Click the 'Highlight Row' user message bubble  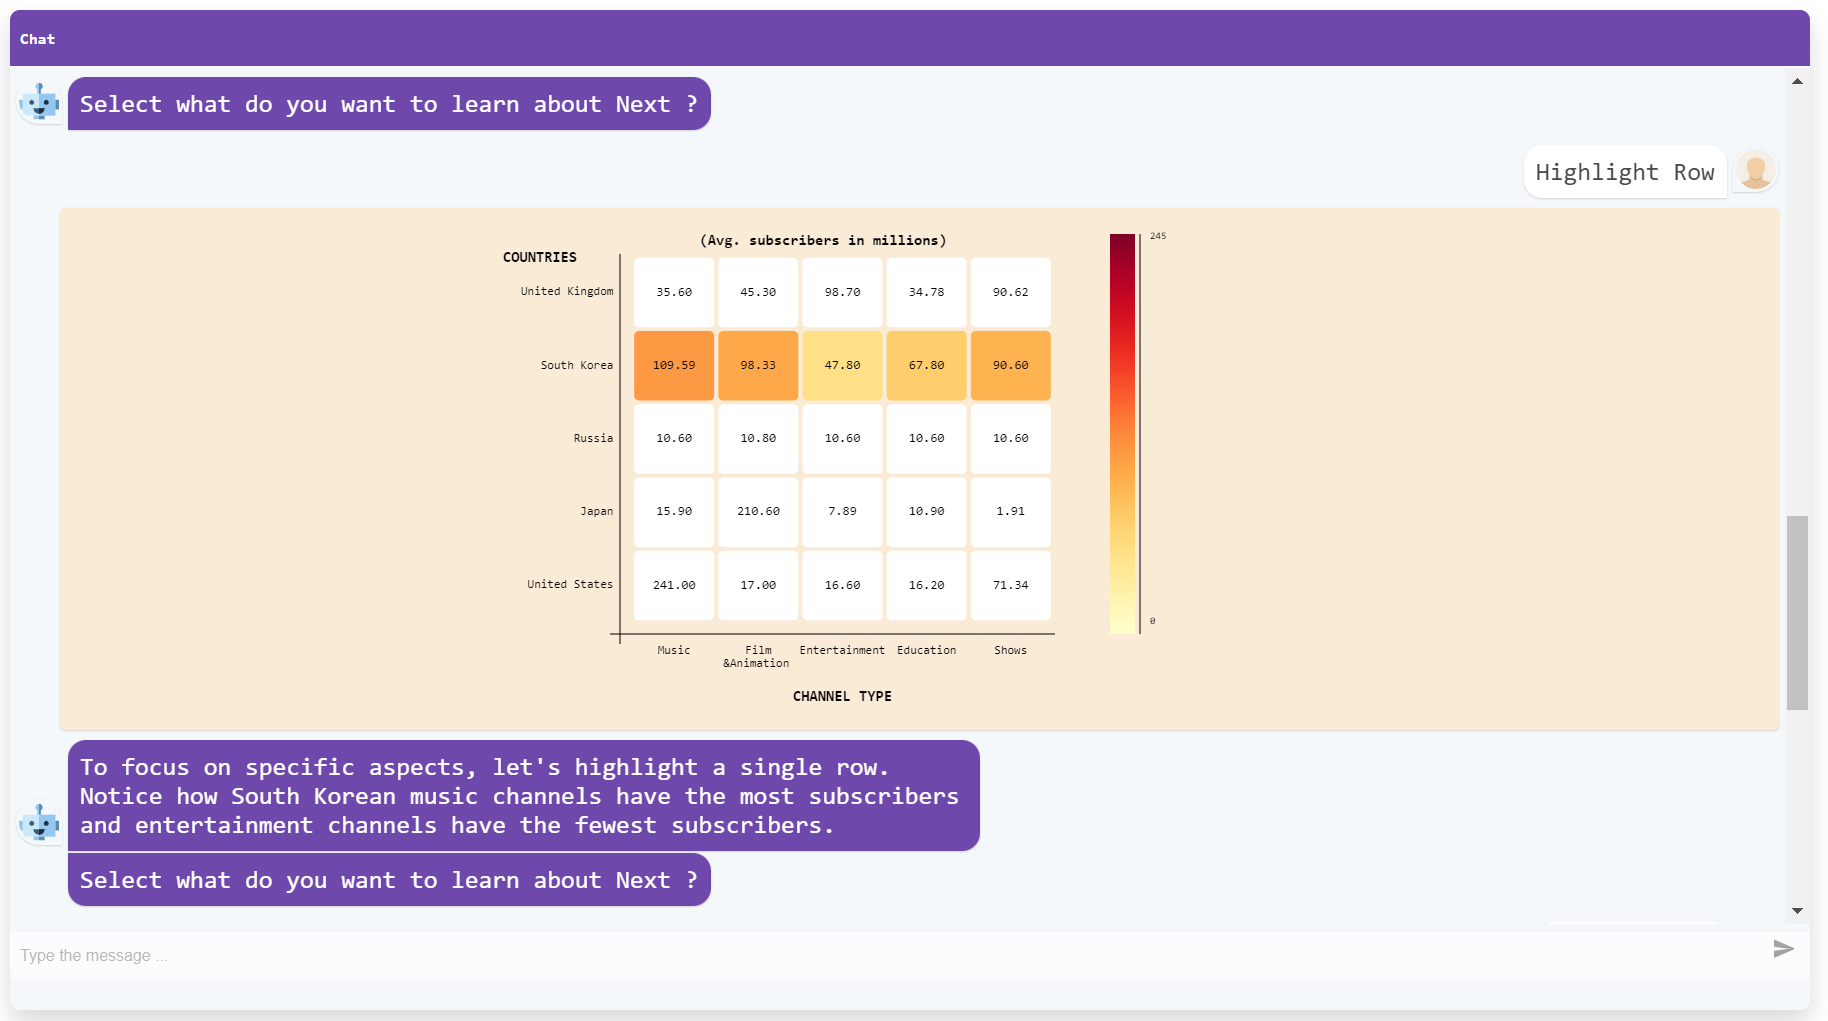[x=1625, y=172]
